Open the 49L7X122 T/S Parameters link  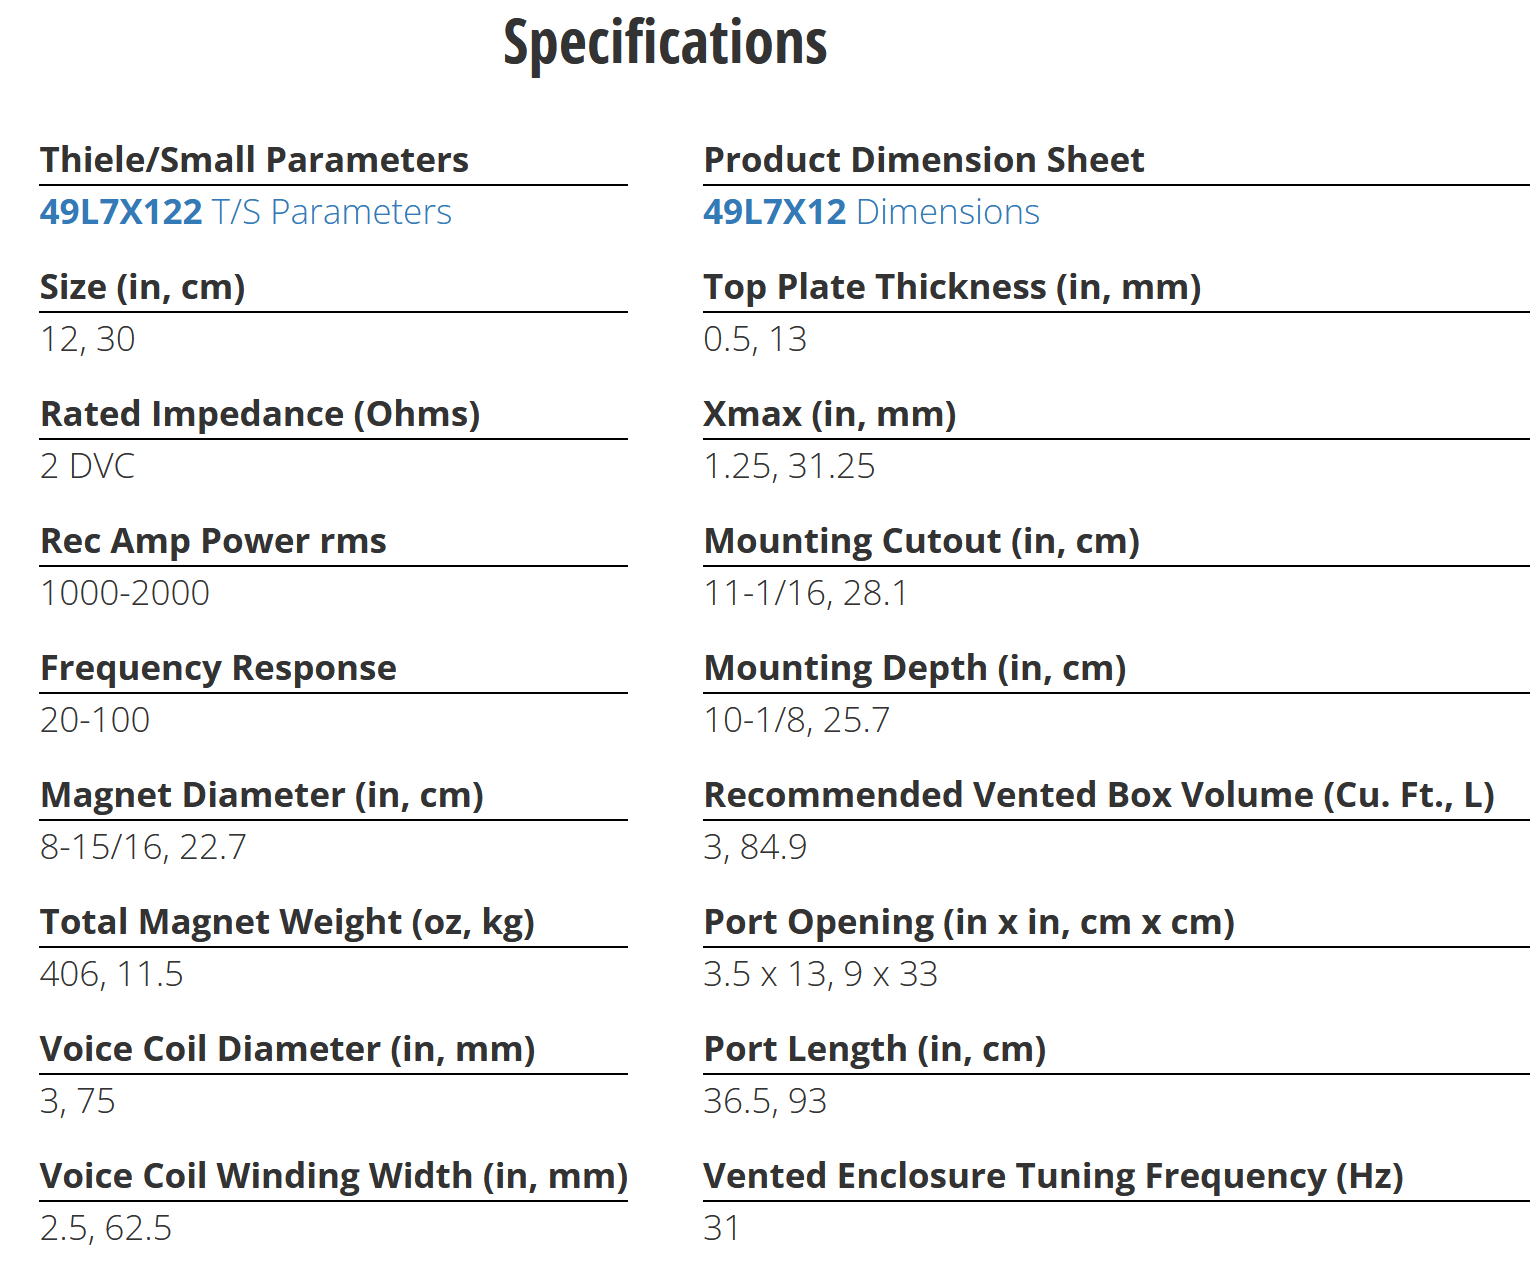[245, 212]
